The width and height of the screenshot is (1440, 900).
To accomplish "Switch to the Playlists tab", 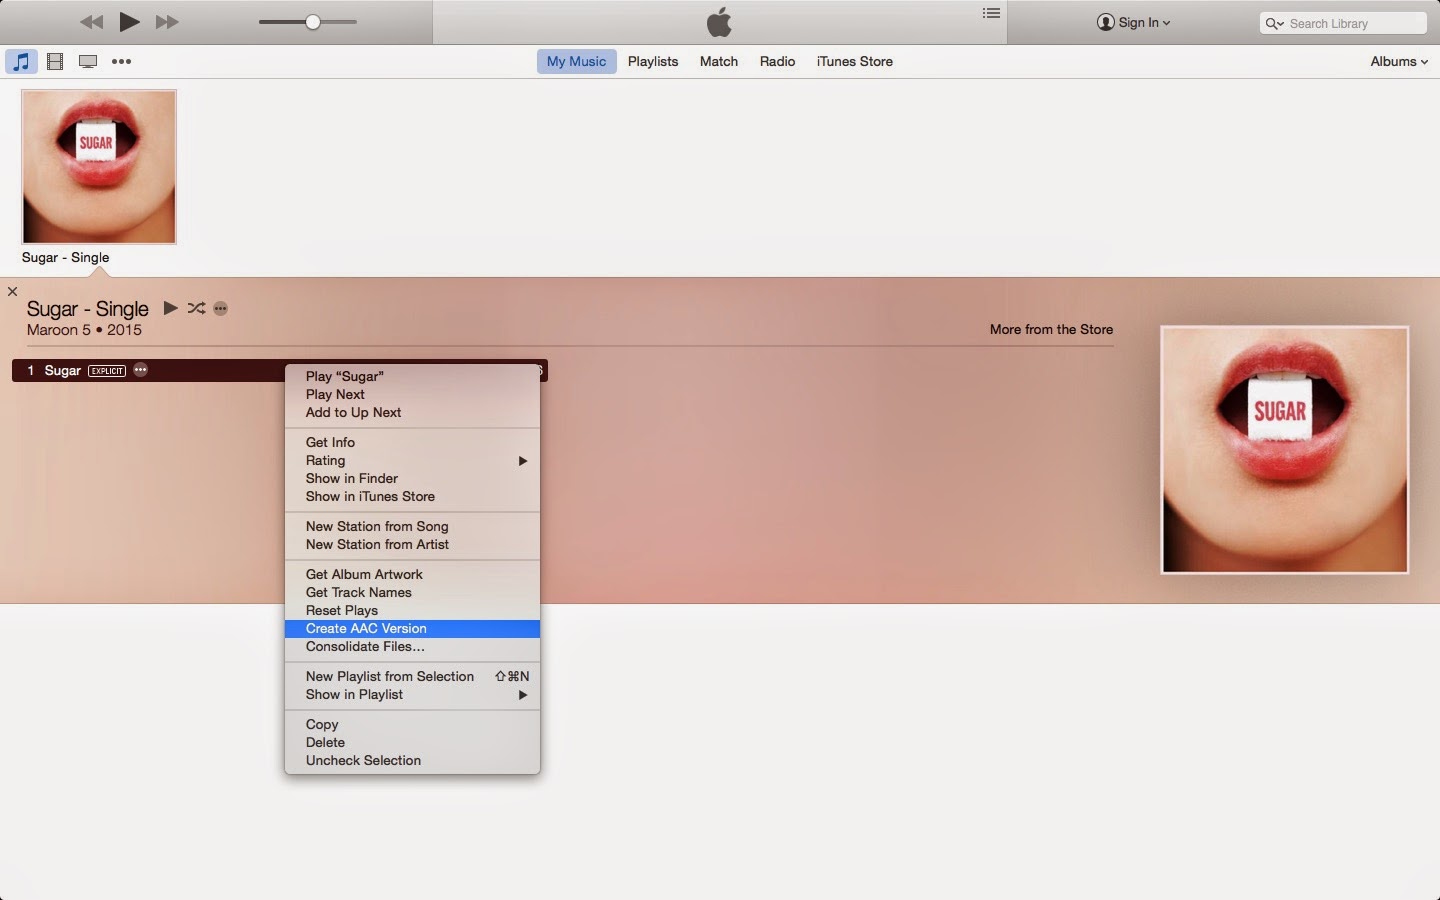I will point(653,61).
